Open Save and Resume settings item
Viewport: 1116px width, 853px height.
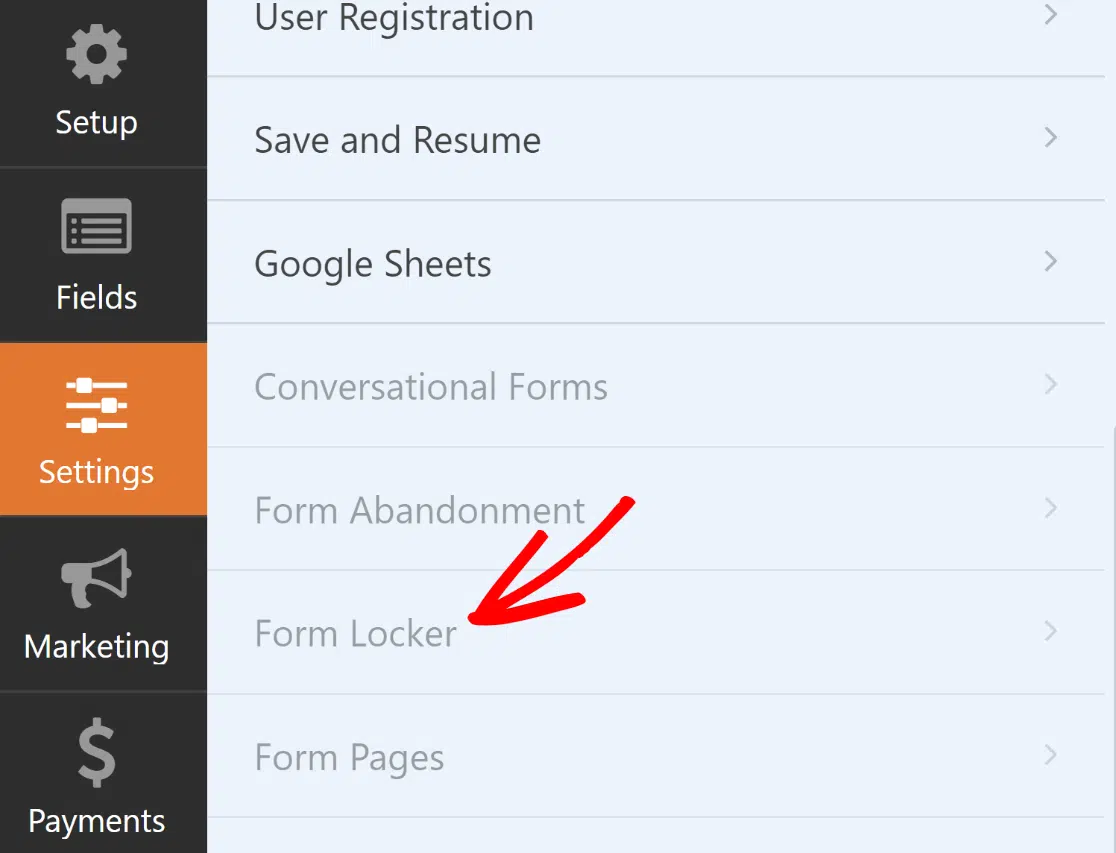(656, 139)
